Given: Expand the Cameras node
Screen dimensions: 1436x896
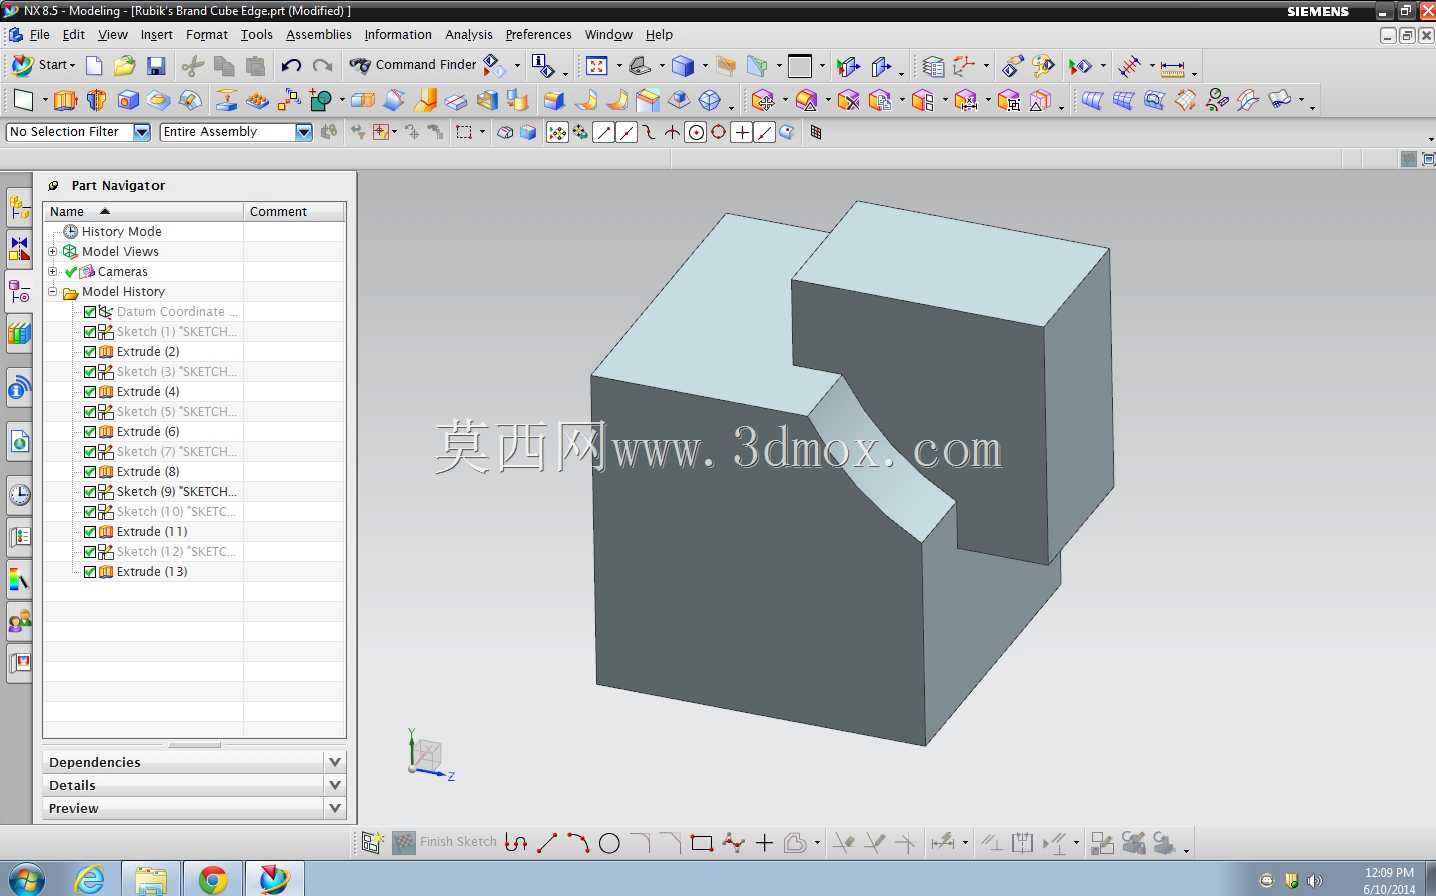Looking at the screenshot, I should coord(53,271).
